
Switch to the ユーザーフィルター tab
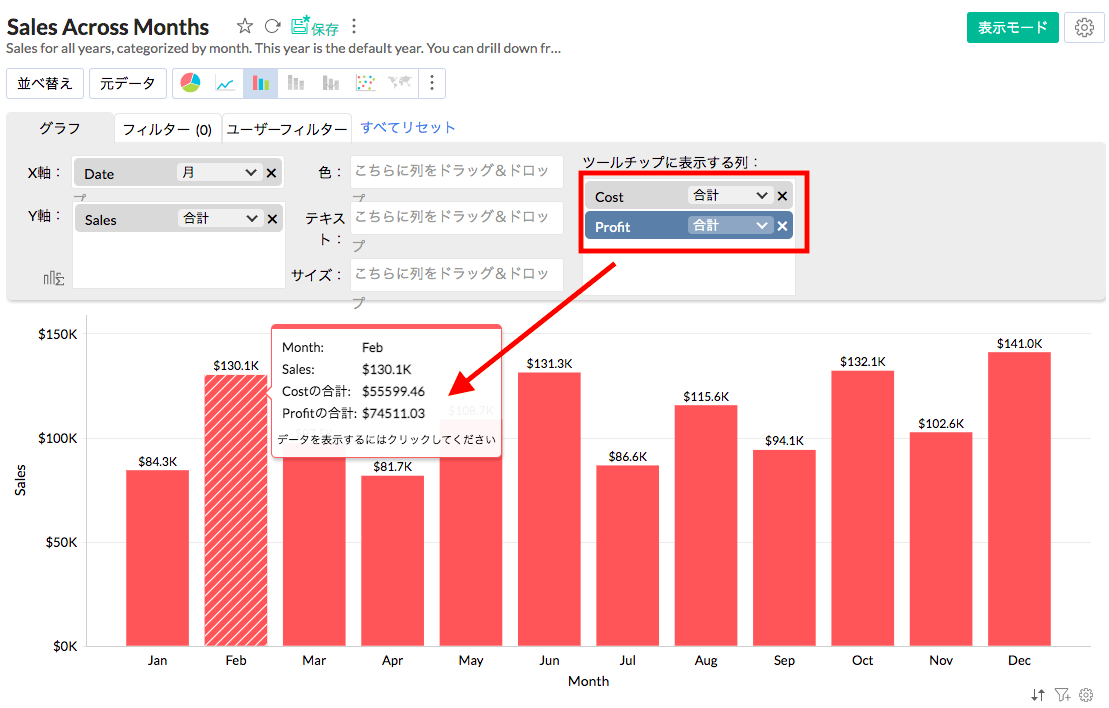(286, 129)
